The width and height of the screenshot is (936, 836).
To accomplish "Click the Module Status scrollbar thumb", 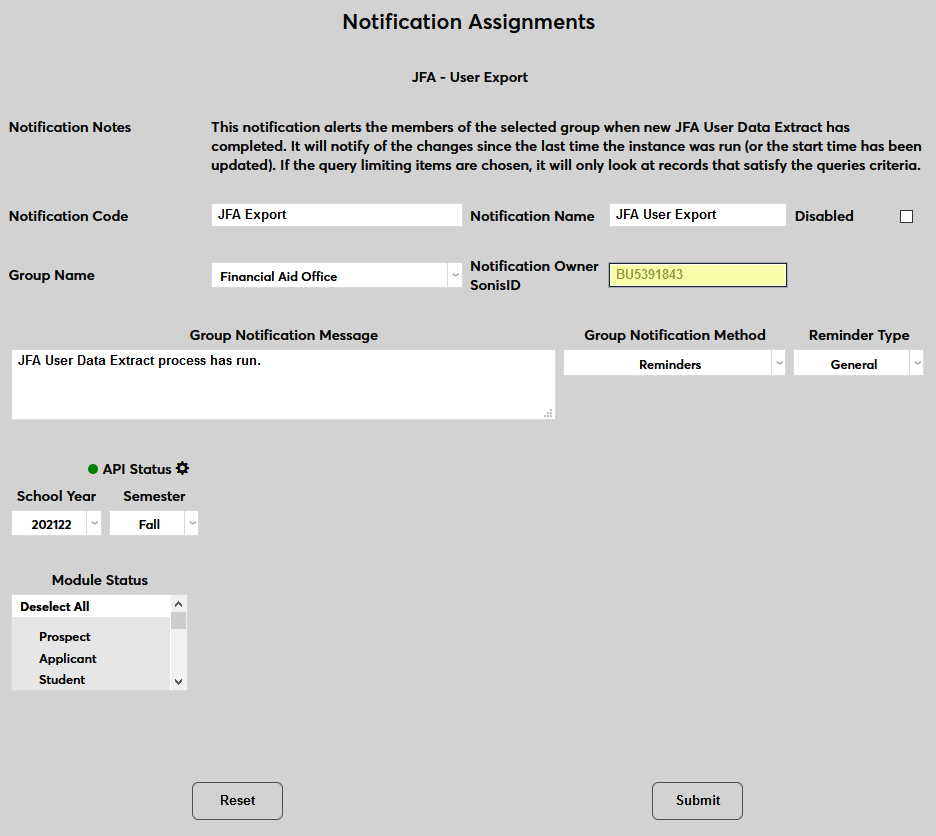I will (x=178, y=621).
